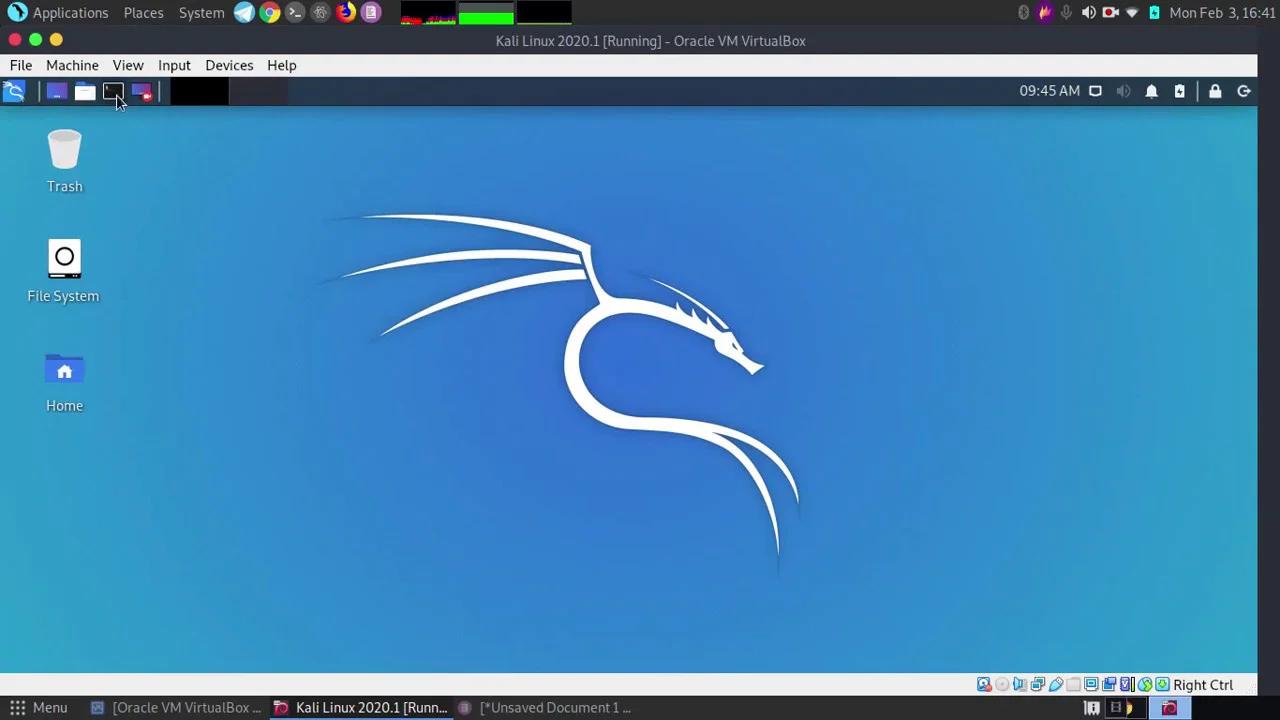The image size is (1280, 720).
Task: Click the gray round launcher beside the terminal icon
Action: [320, 13]
